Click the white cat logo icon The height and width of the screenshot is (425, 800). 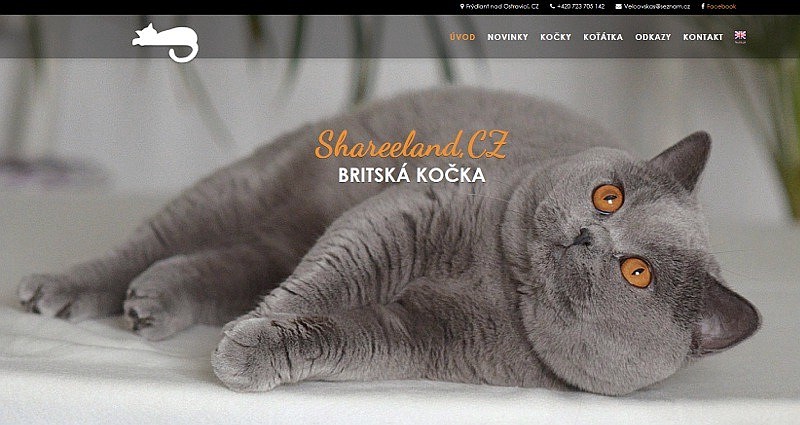pos(165,43)
